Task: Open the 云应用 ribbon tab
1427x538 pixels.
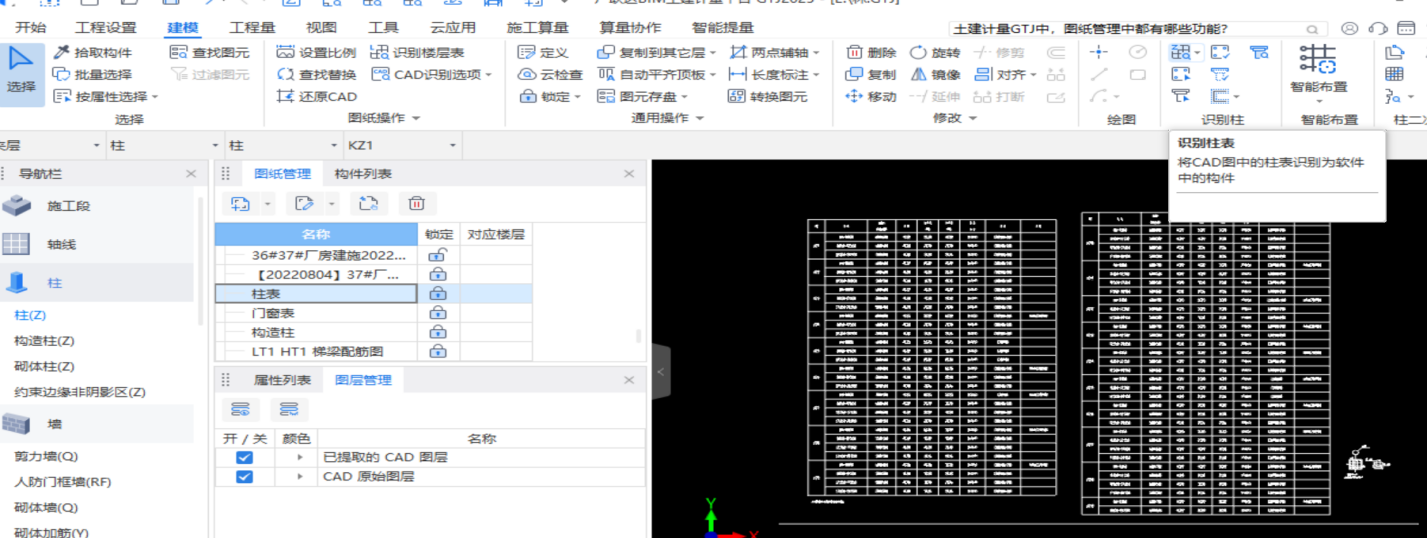Action: pyautogui.click(x=454, y=27)
